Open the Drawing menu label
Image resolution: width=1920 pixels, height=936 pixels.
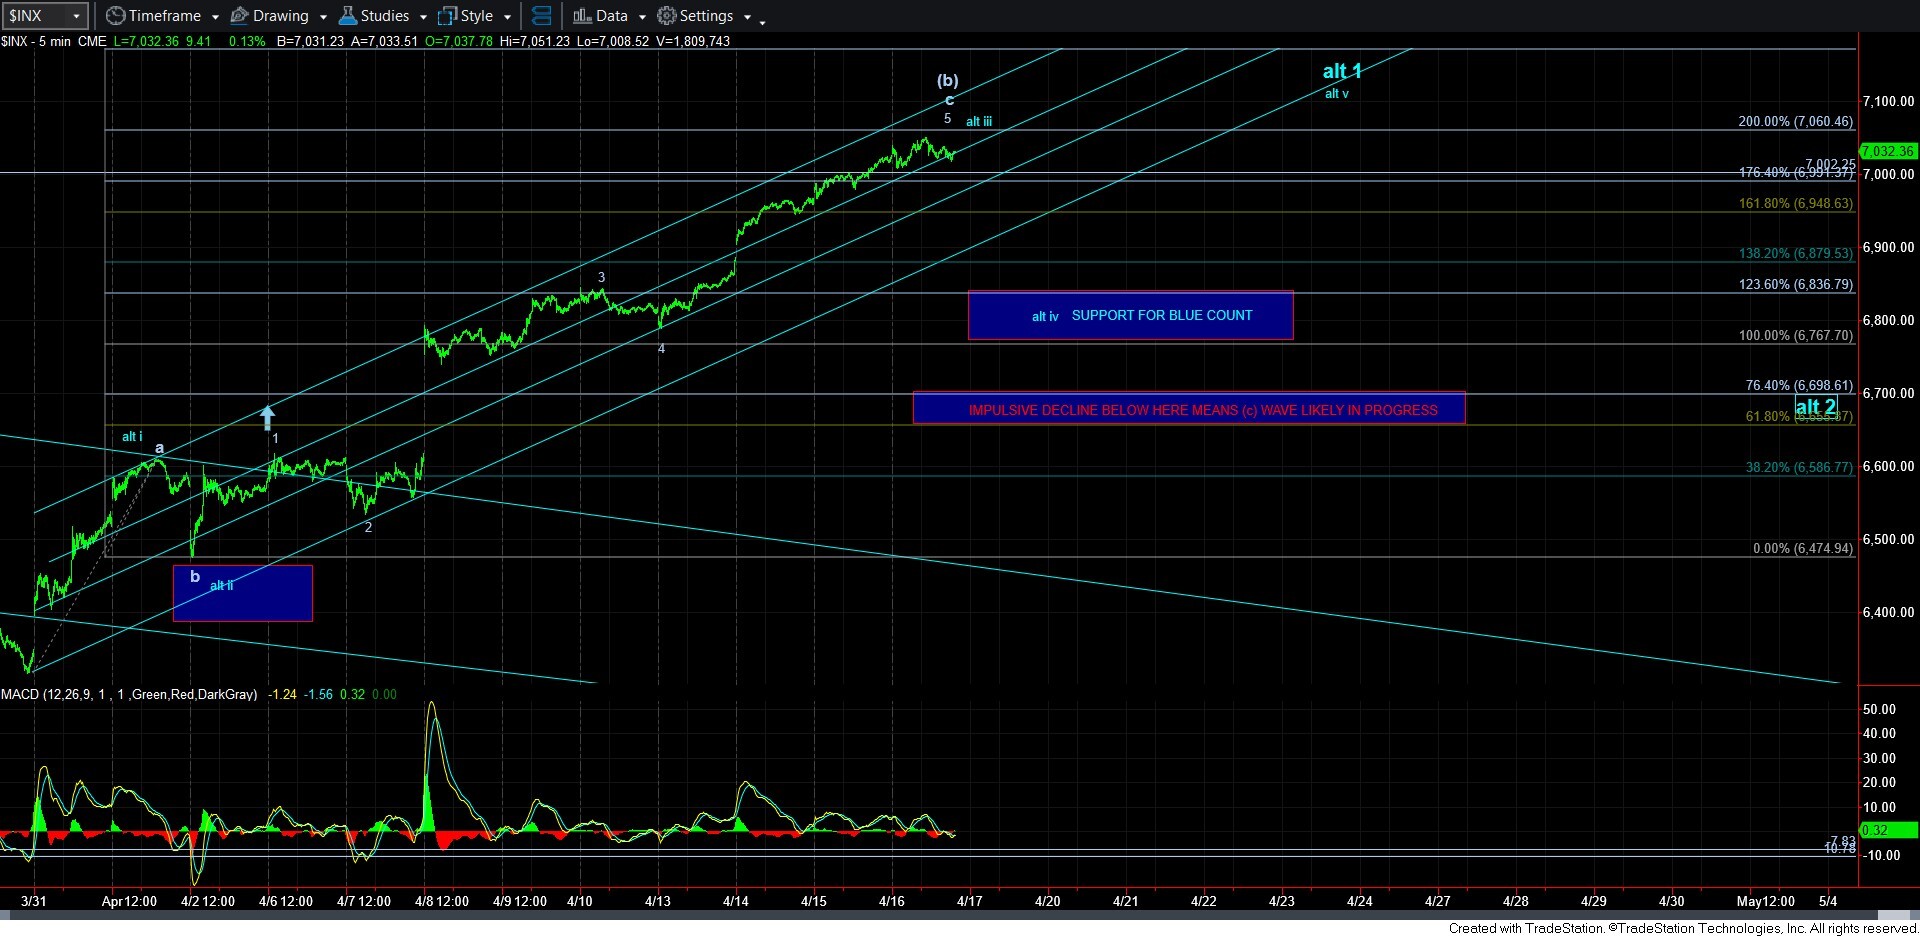280,16
